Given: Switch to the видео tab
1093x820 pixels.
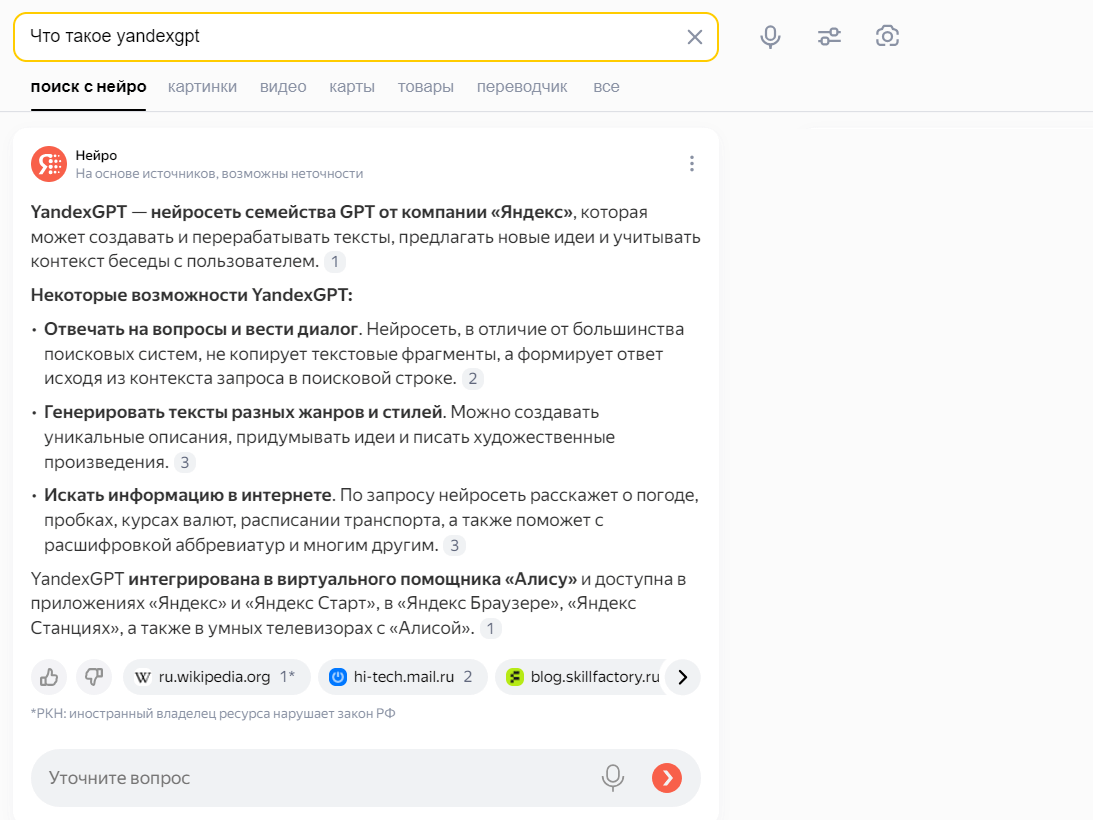Looking at the screenshot, I should (x=283, y=87).
